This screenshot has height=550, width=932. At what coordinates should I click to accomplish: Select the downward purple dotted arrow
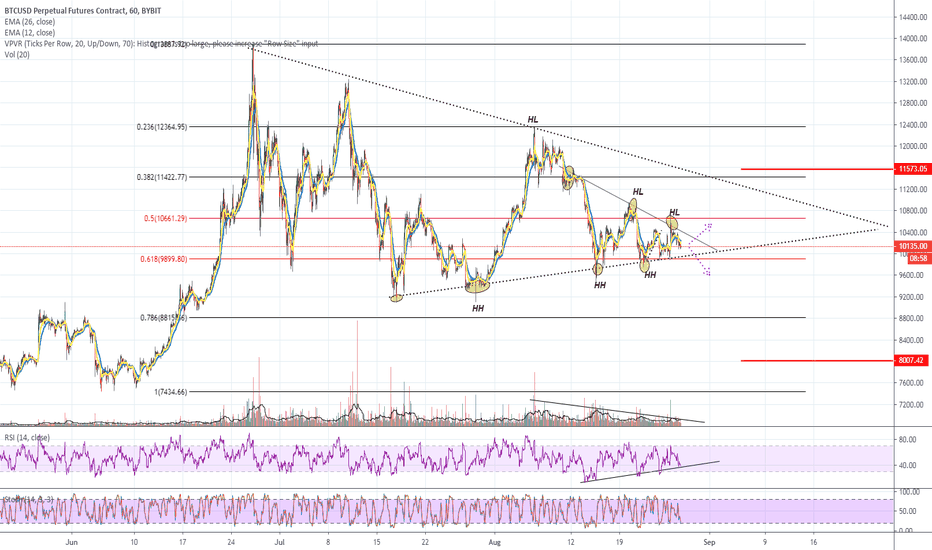point(700,260)
